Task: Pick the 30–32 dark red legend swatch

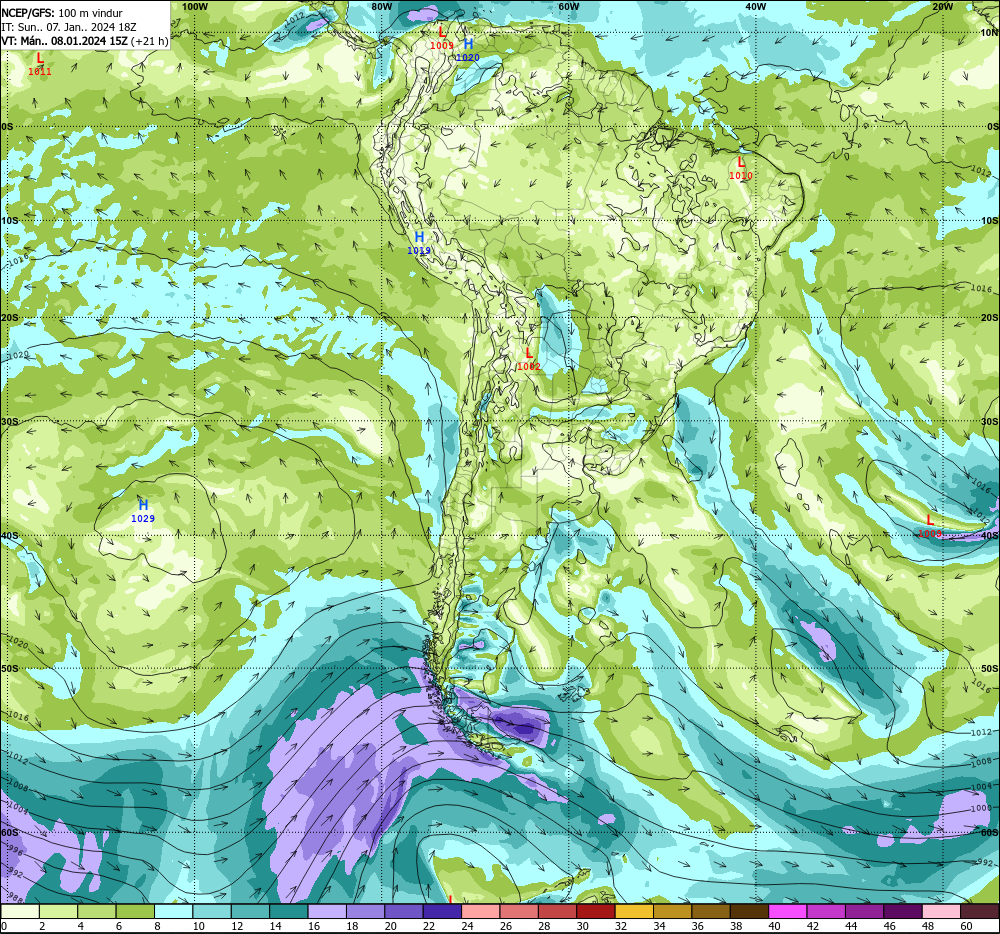Action: 596,912
